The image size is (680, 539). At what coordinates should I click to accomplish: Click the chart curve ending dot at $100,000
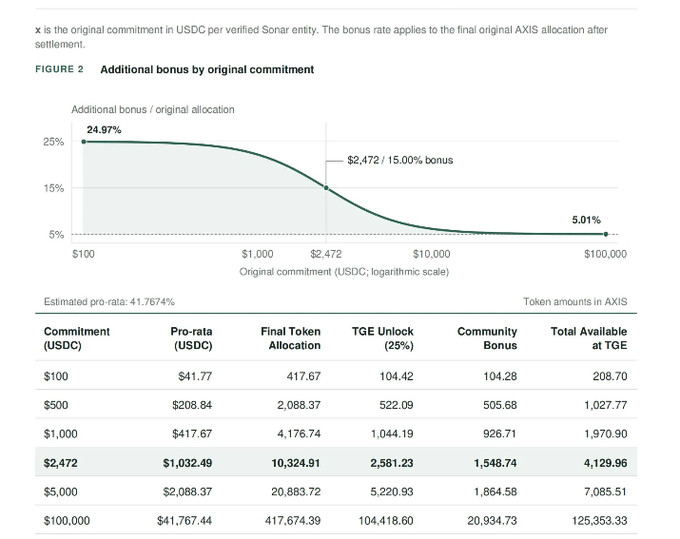tap(606, 234)
